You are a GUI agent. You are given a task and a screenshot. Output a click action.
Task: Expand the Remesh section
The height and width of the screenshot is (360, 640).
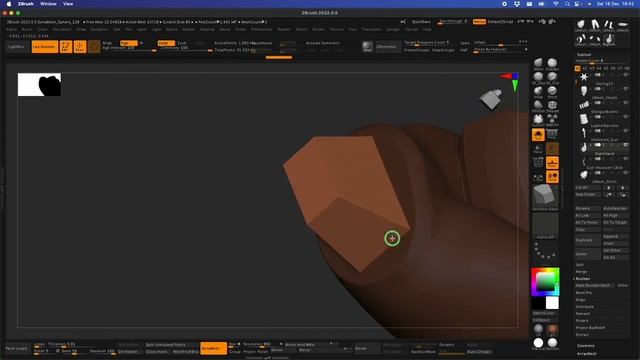tap(583, 314)
